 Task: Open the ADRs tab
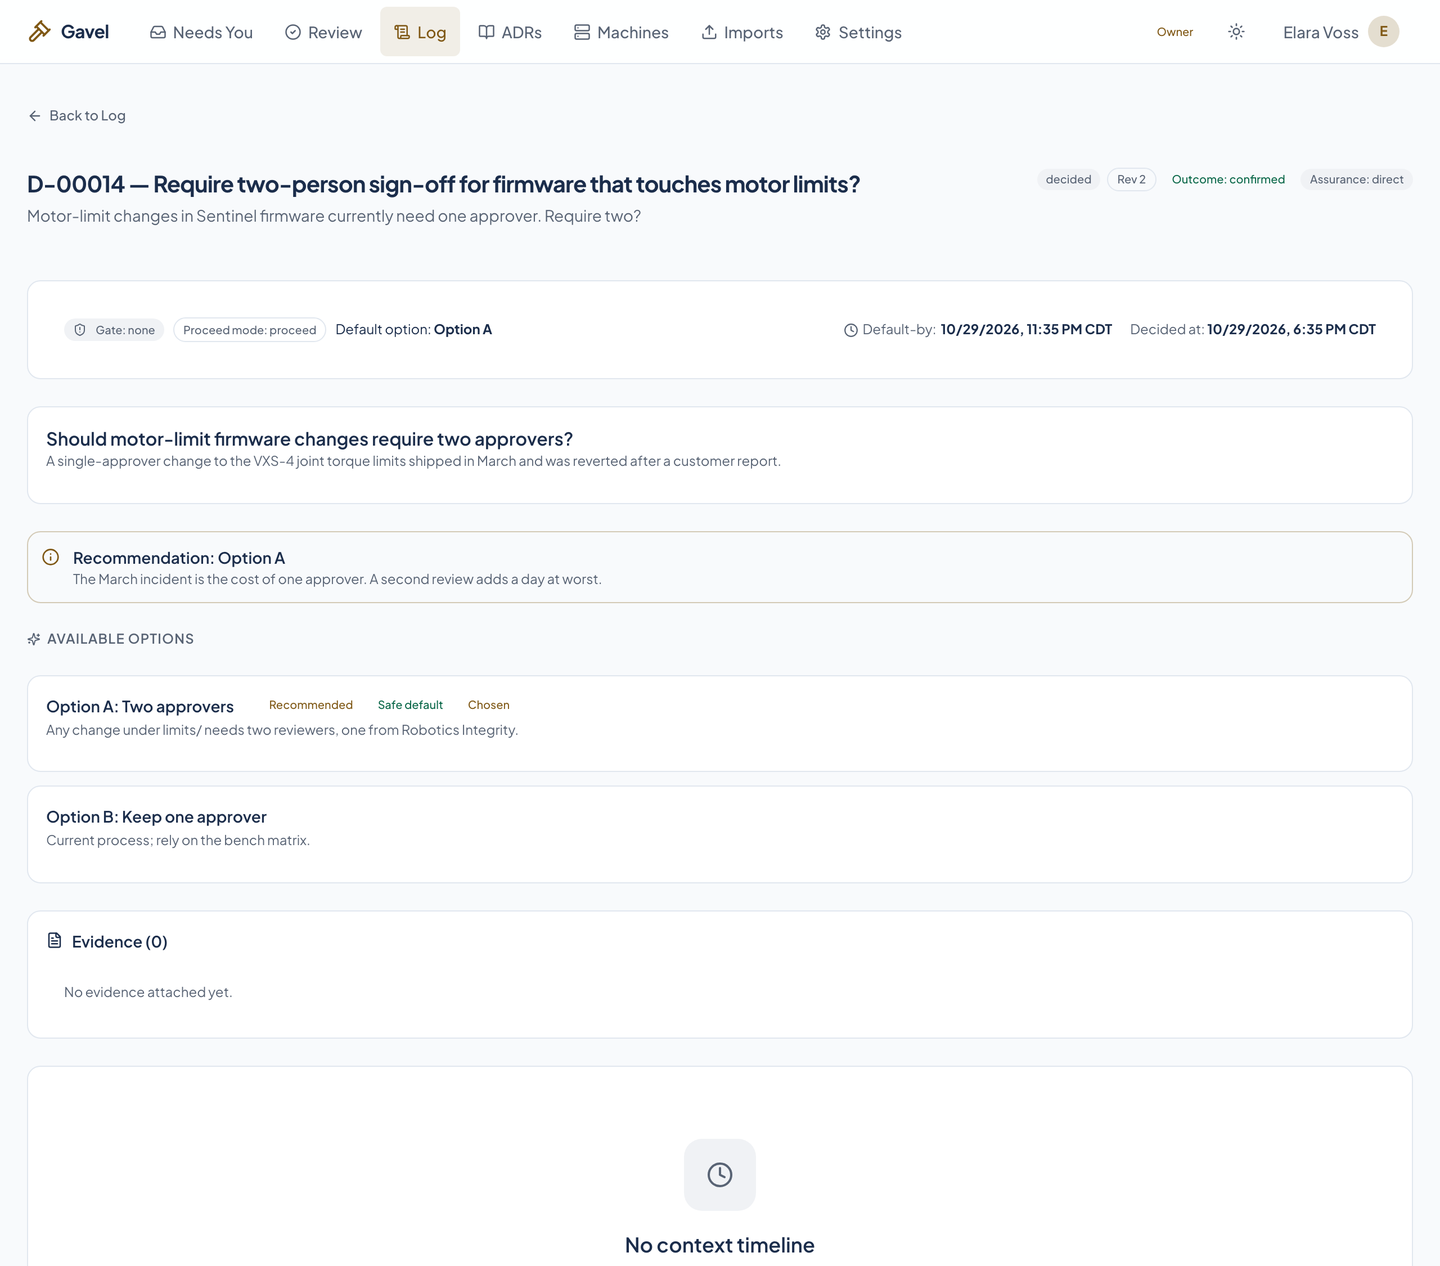510,32
